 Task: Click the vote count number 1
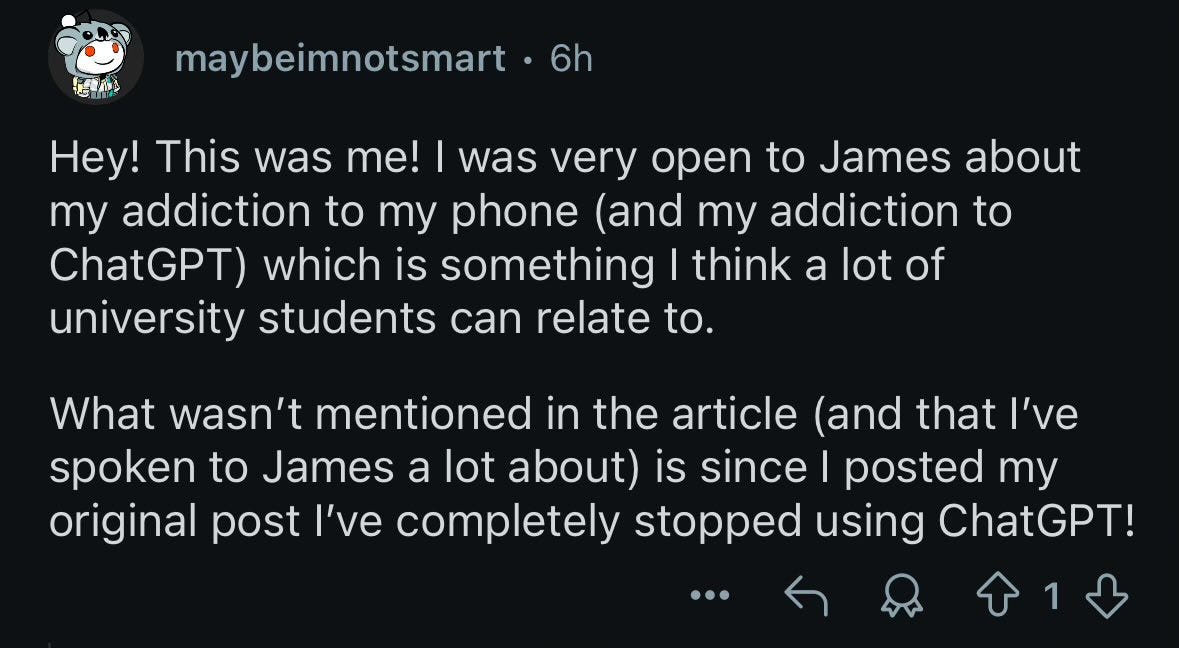tap(1050, 597)
